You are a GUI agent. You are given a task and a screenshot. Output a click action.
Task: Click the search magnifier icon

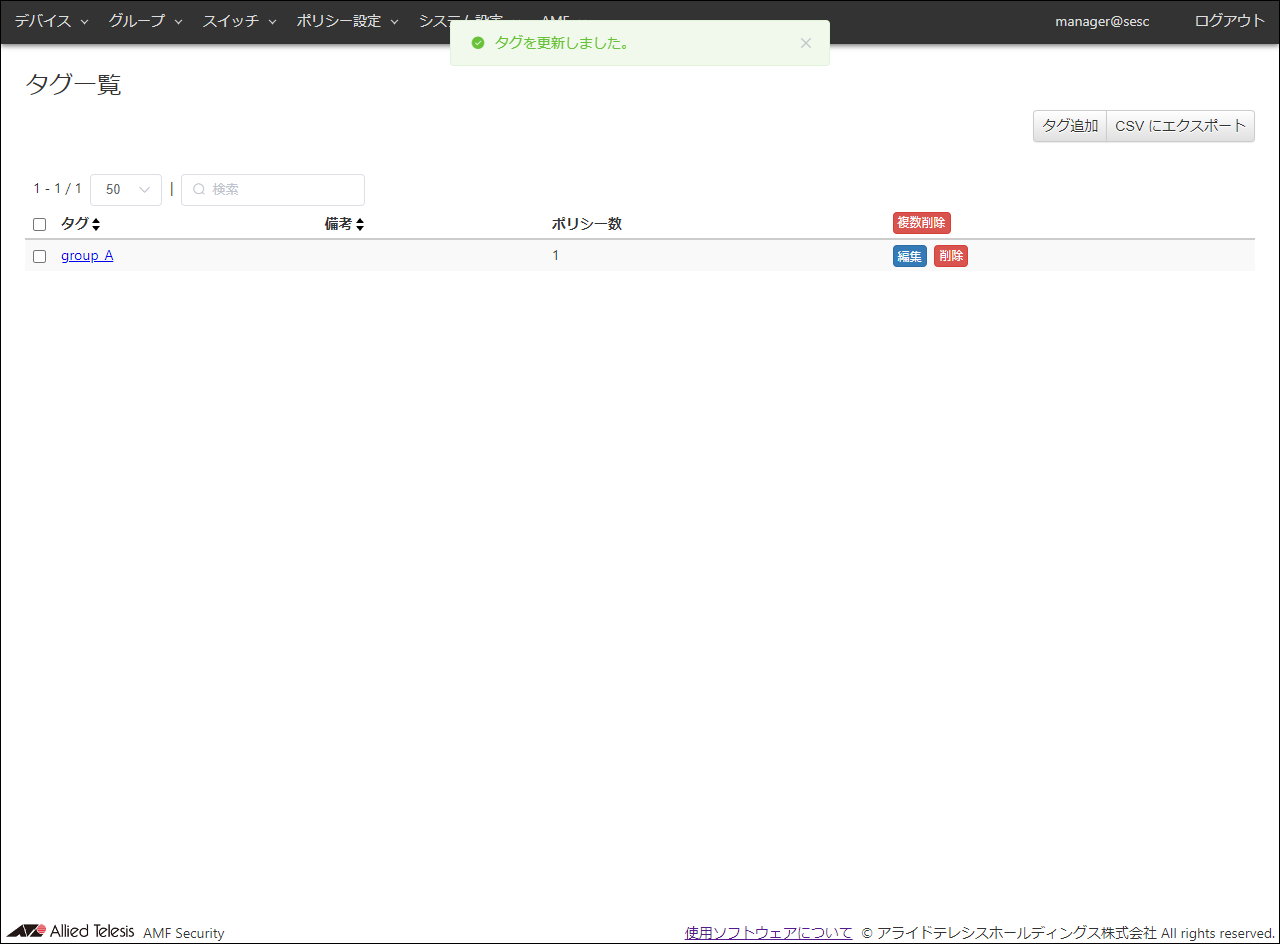pos(199,189)
